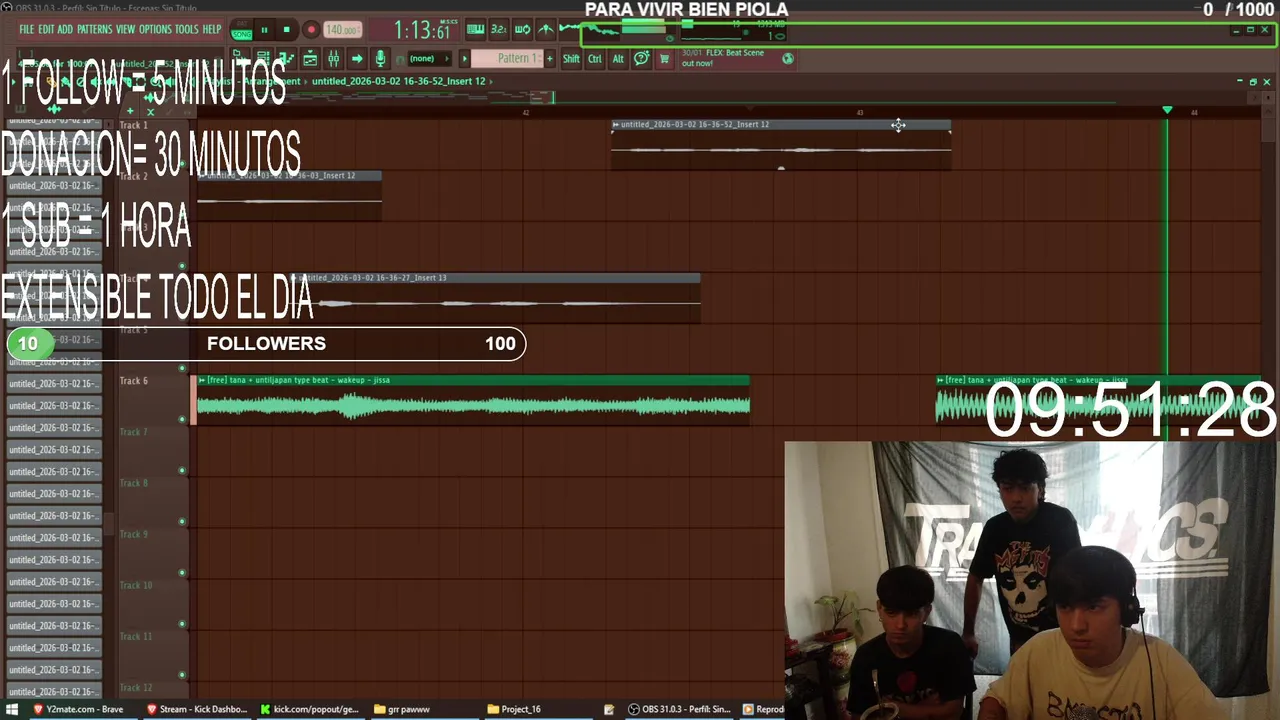Click the green playhead marker on timeline
The width and height of the screenshot is (1280, 720).
click(x=1167, y=109)
